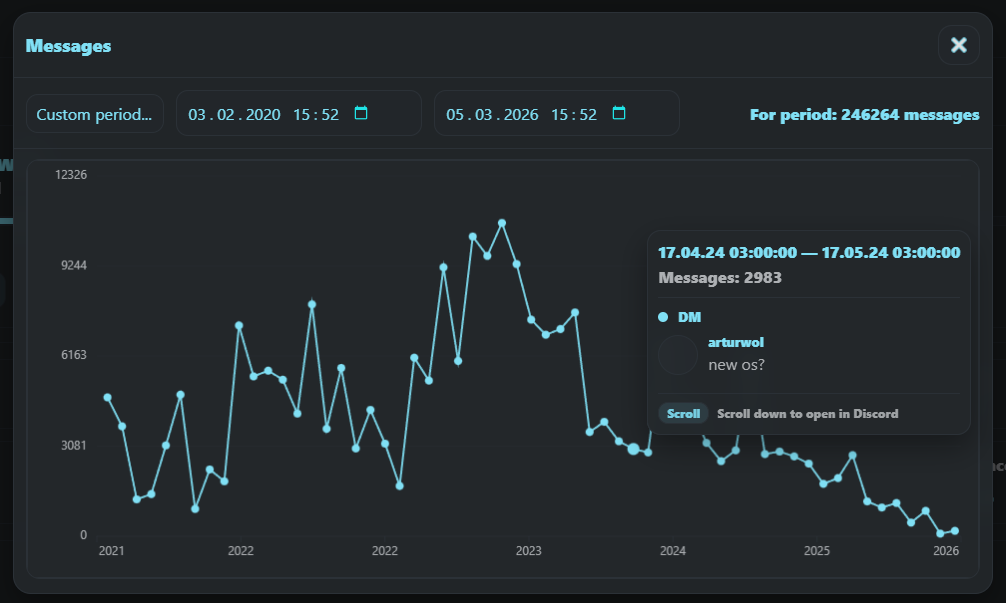Click the Scroll button in tooltip
Viewport: 1006px width, 603px height.
(683, 414)
